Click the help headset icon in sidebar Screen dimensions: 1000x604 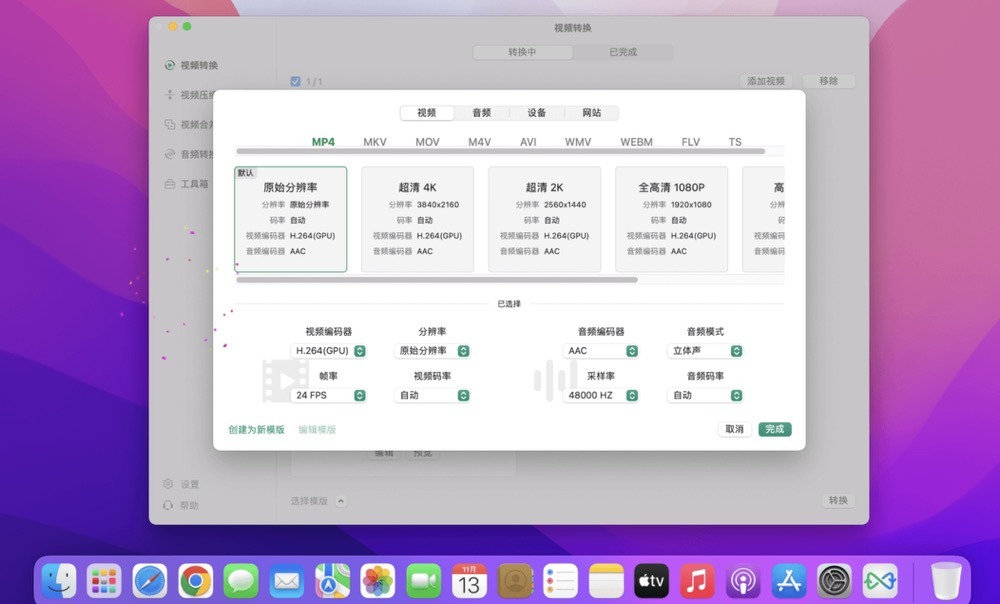pos(168,505)
